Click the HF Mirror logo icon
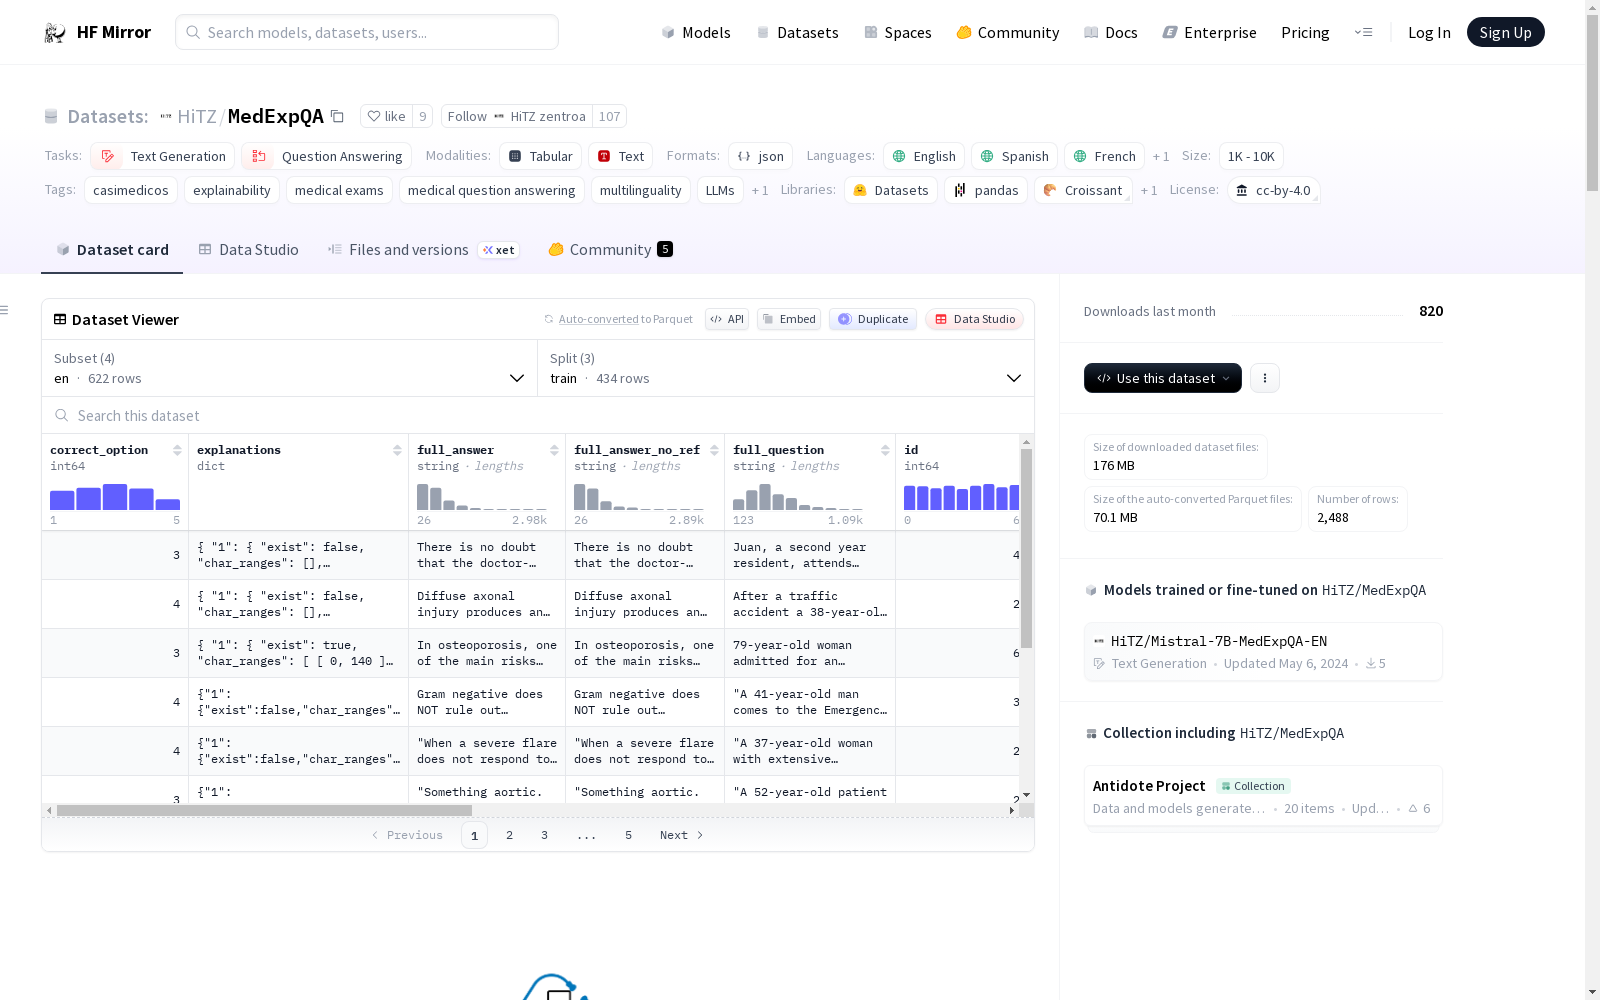The width and height of the screenshot is (1600, 1000). click(55, 33)
